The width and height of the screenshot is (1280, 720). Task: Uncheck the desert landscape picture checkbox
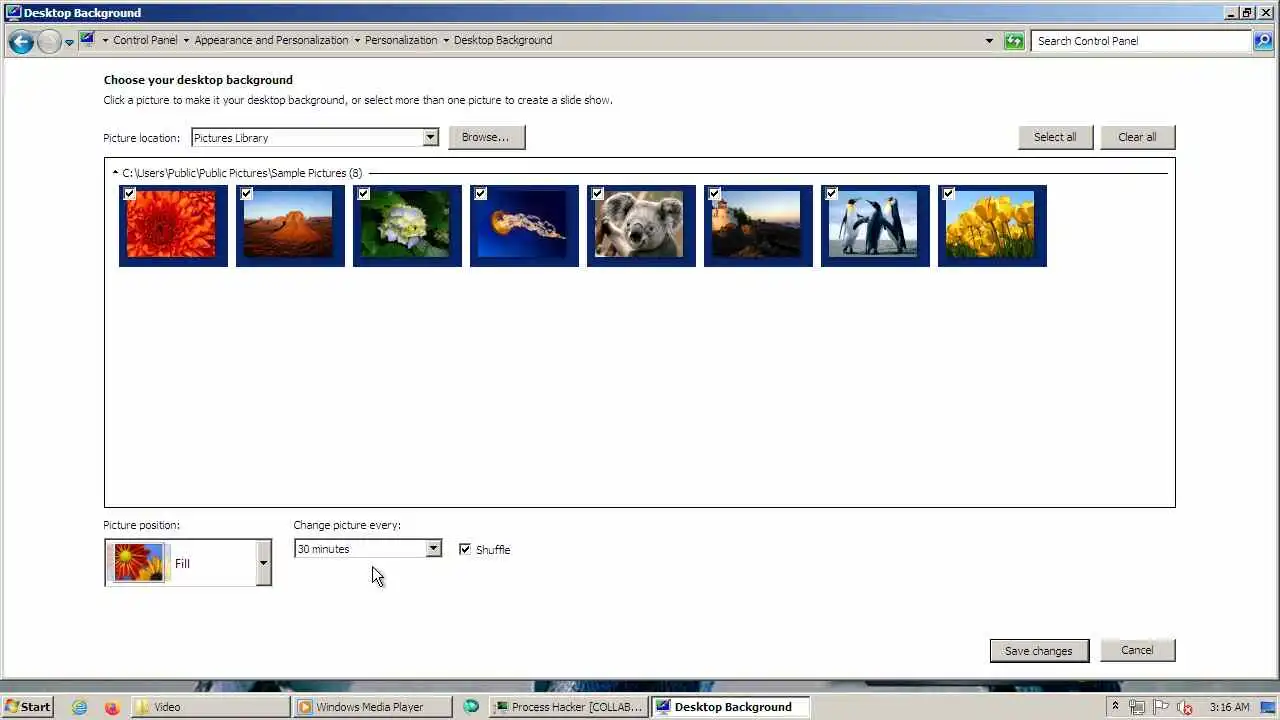[x=246, y=194]
